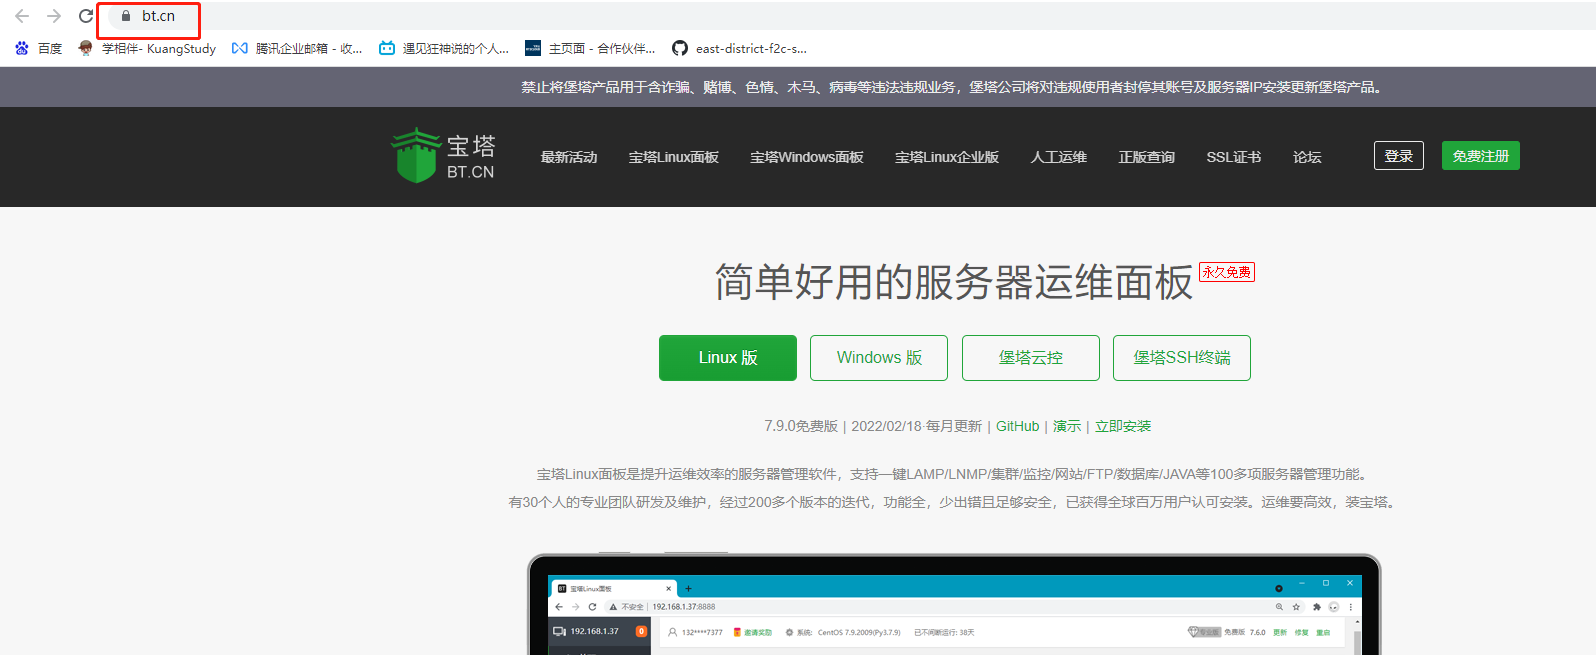Click the 登录 button
Viewport: 1596px width, 655px height.
point(1399,156)
